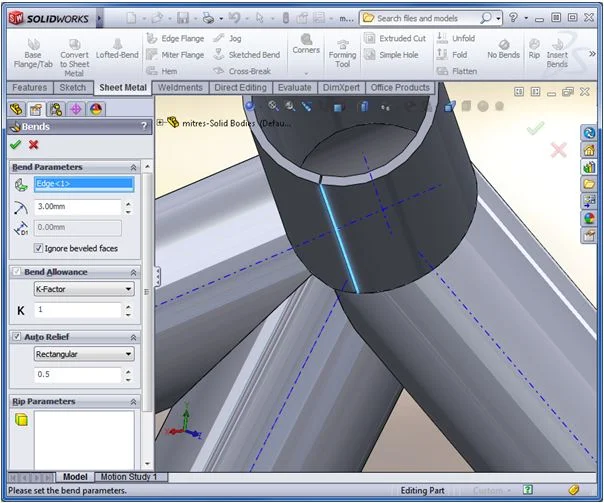Click the Base Flange/Tab tool

[31, 55]
